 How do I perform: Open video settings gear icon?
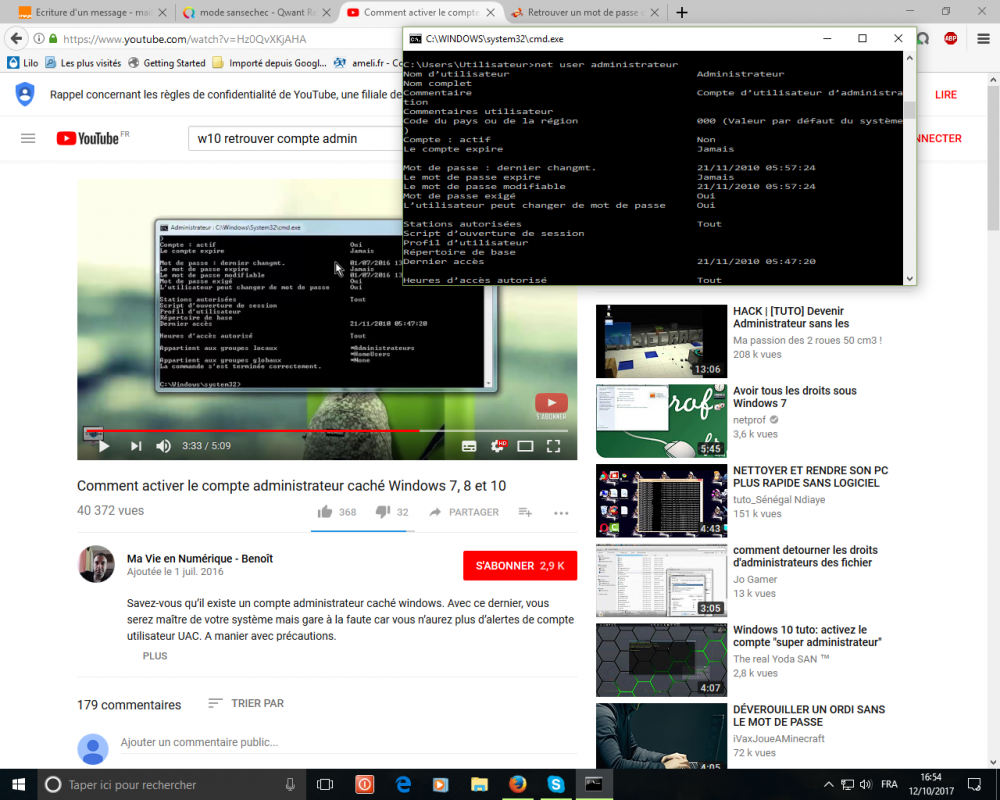pos(497,446)
